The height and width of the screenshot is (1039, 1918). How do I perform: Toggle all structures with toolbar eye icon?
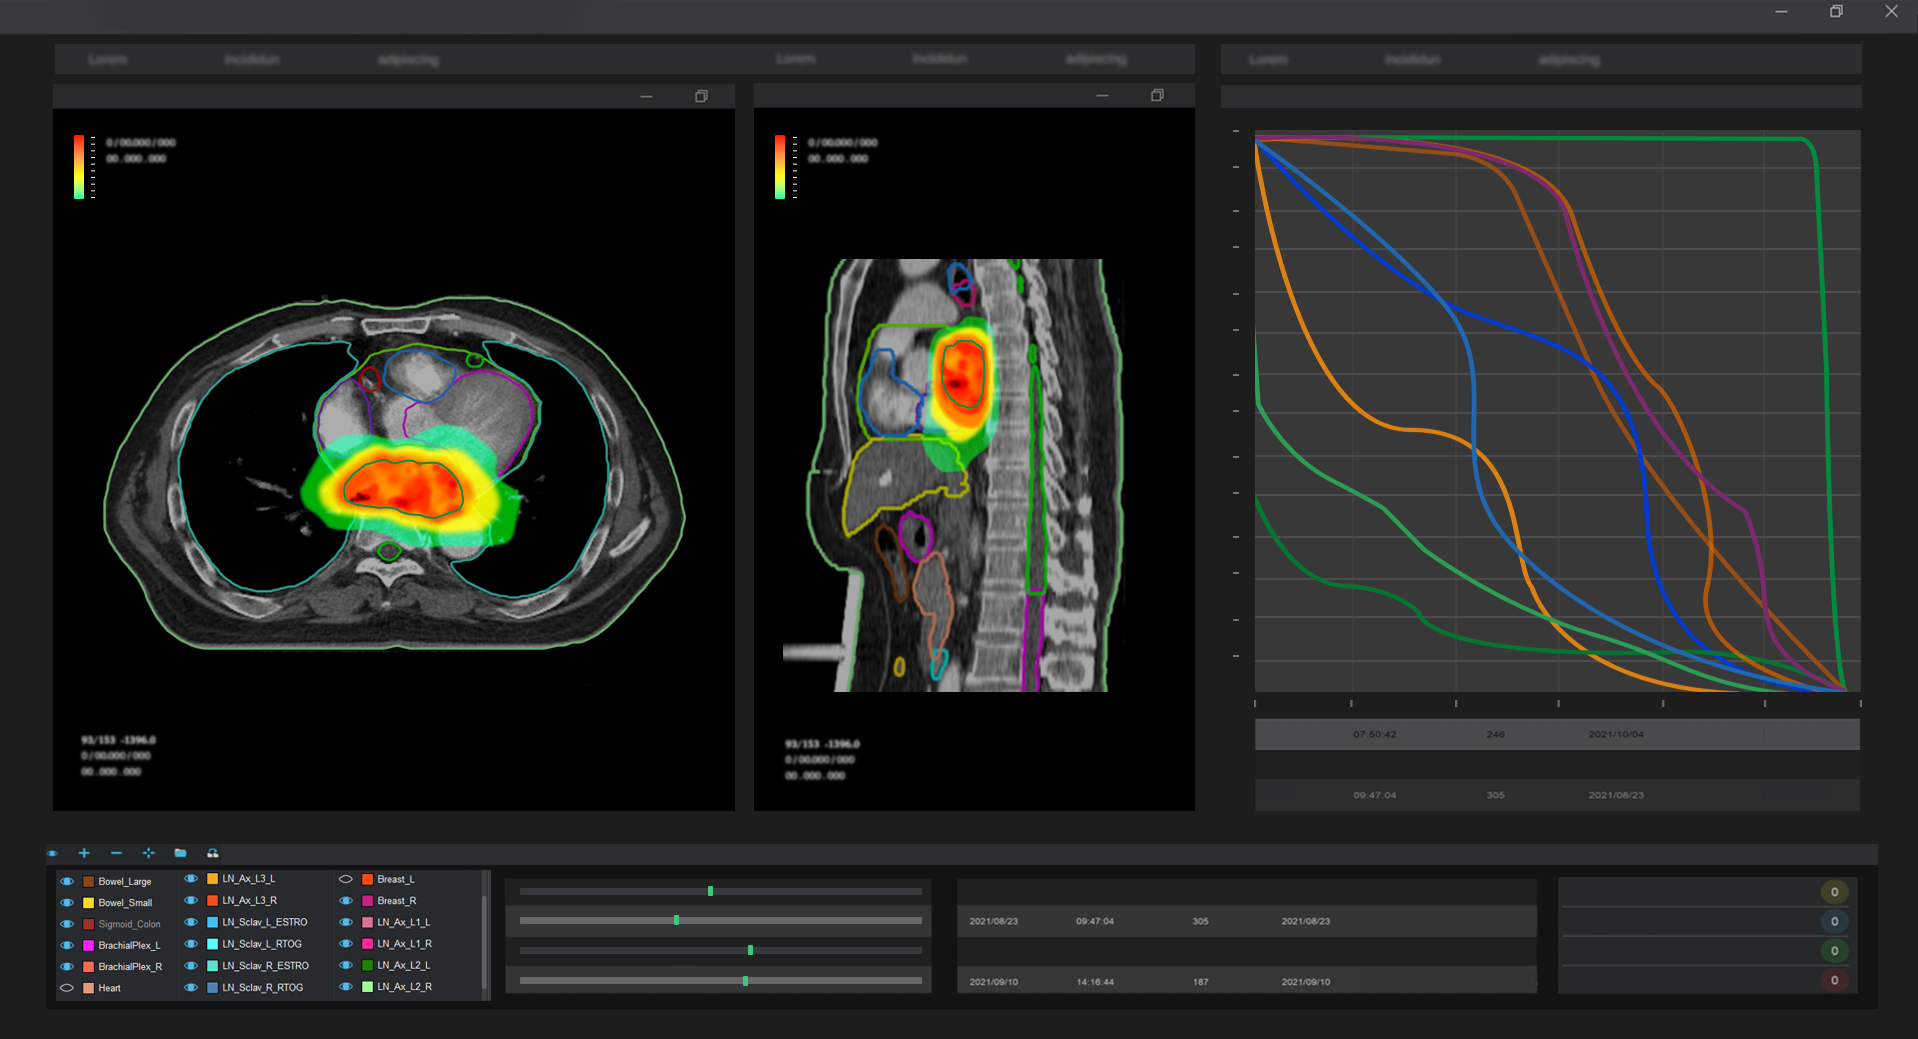pyautogui.click(x=52, y=853)
